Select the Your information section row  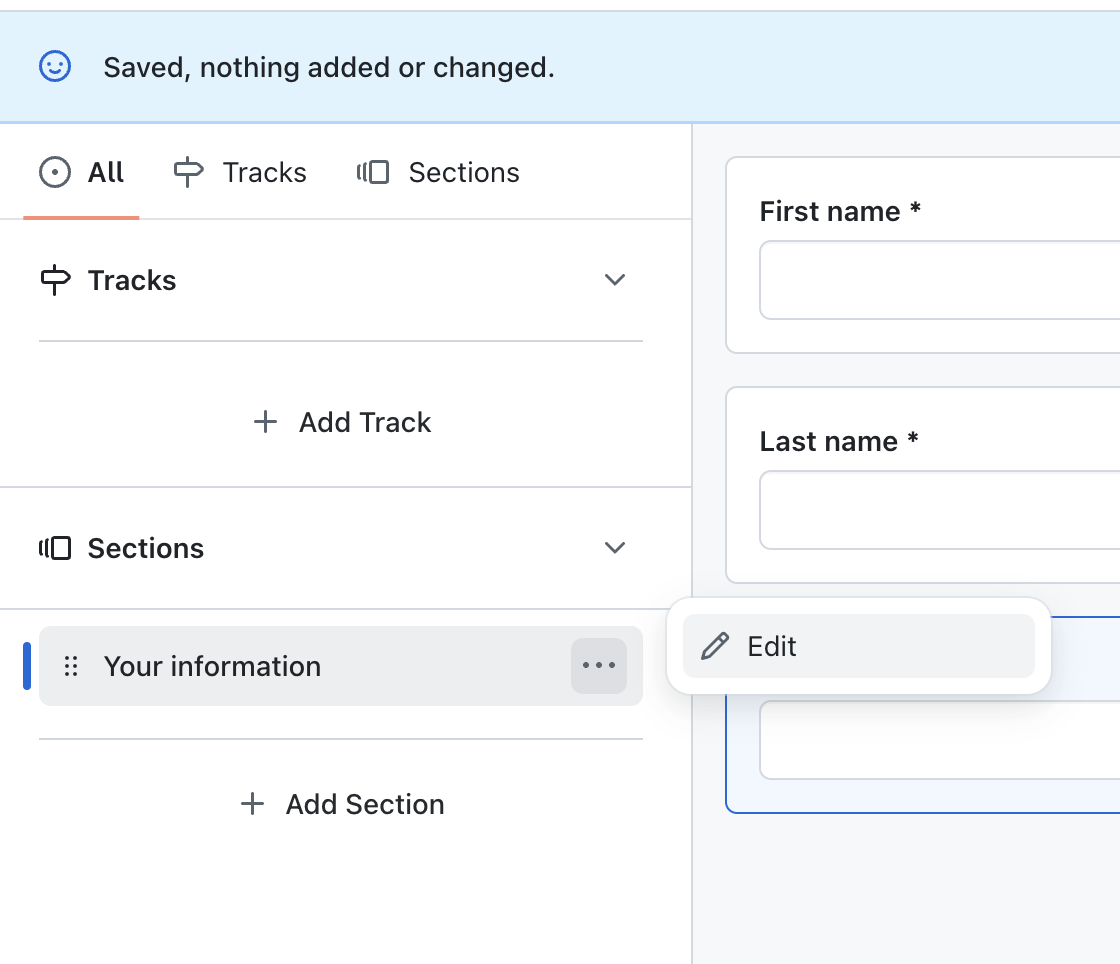click(x=300, y=667)
